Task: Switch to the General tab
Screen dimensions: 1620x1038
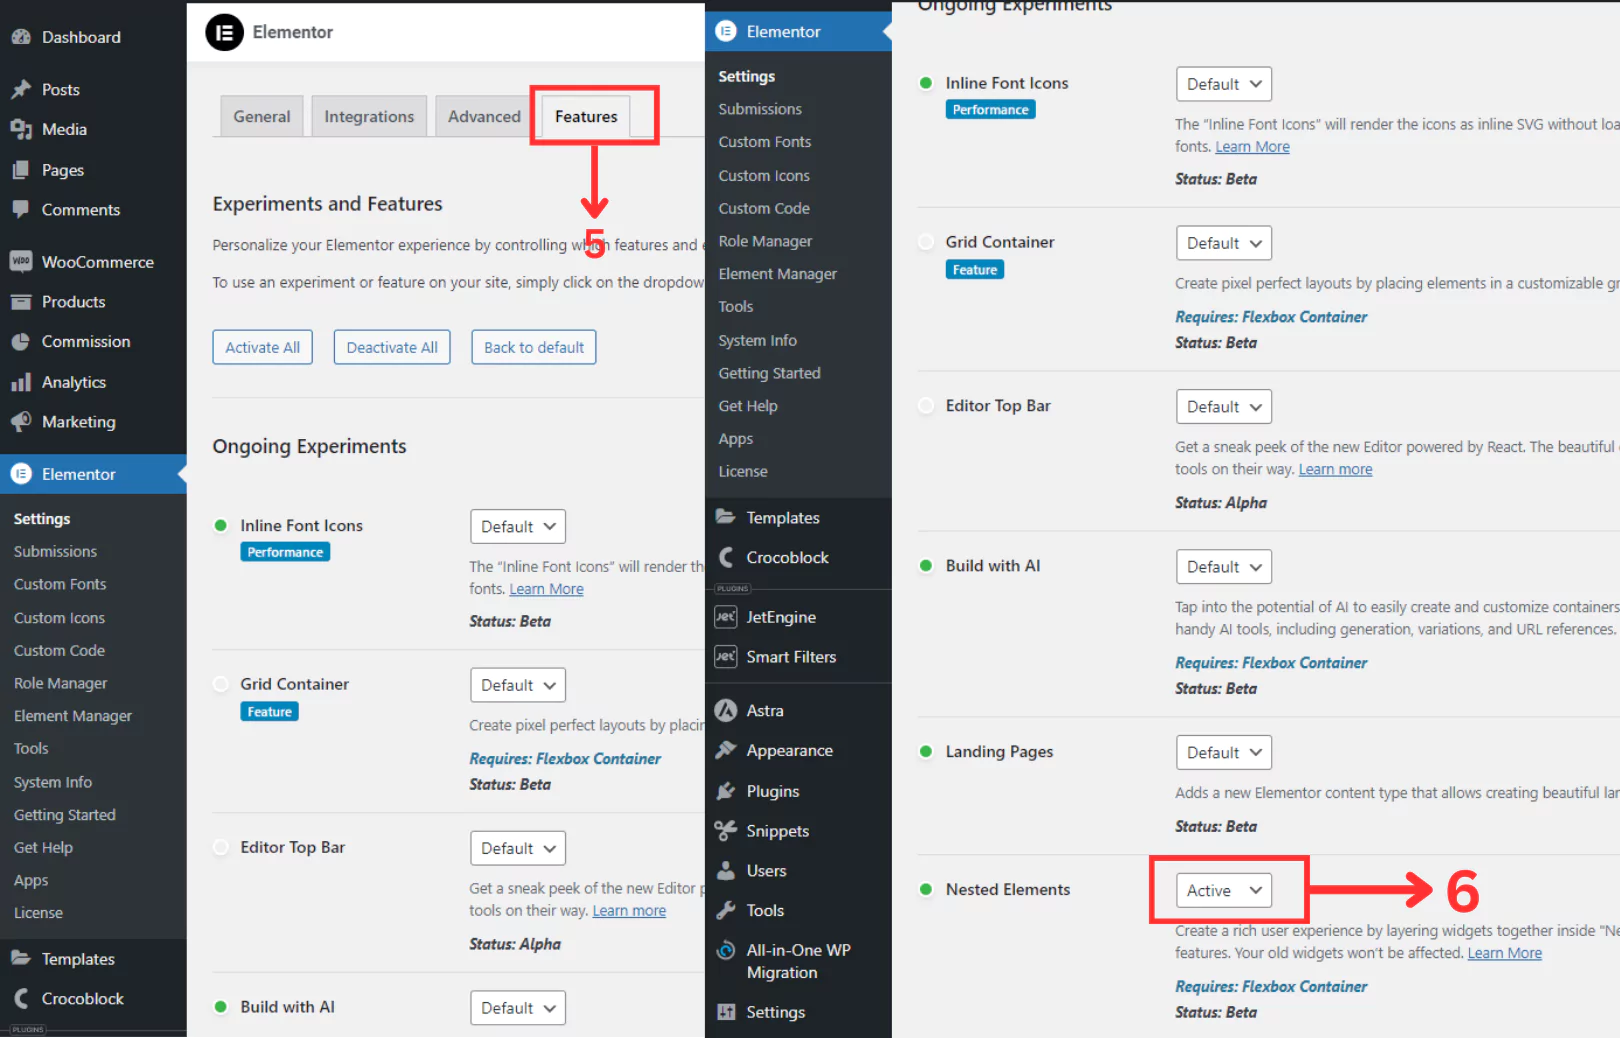Action: [262, 116]
